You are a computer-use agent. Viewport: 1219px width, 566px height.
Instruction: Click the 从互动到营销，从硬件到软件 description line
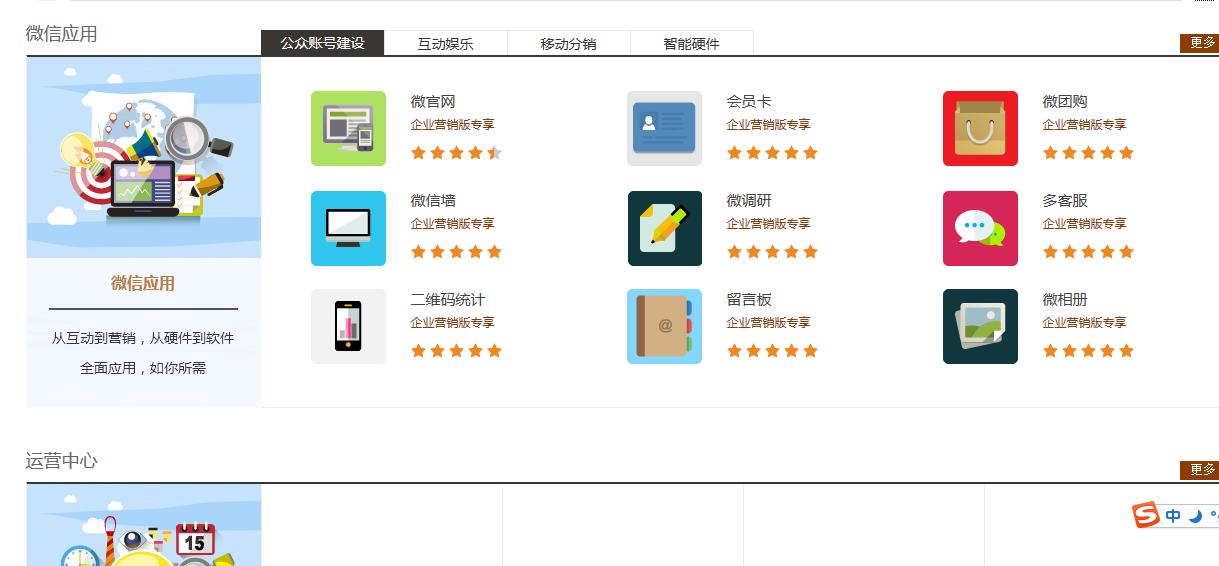143,338
